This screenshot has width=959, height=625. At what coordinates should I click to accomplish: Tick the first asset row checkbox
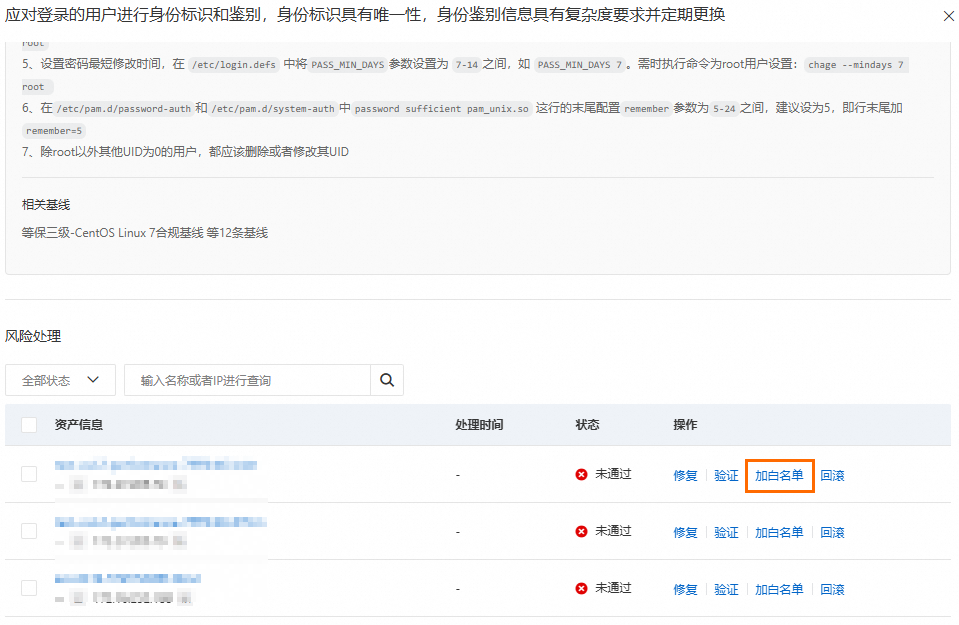[29, 474]
